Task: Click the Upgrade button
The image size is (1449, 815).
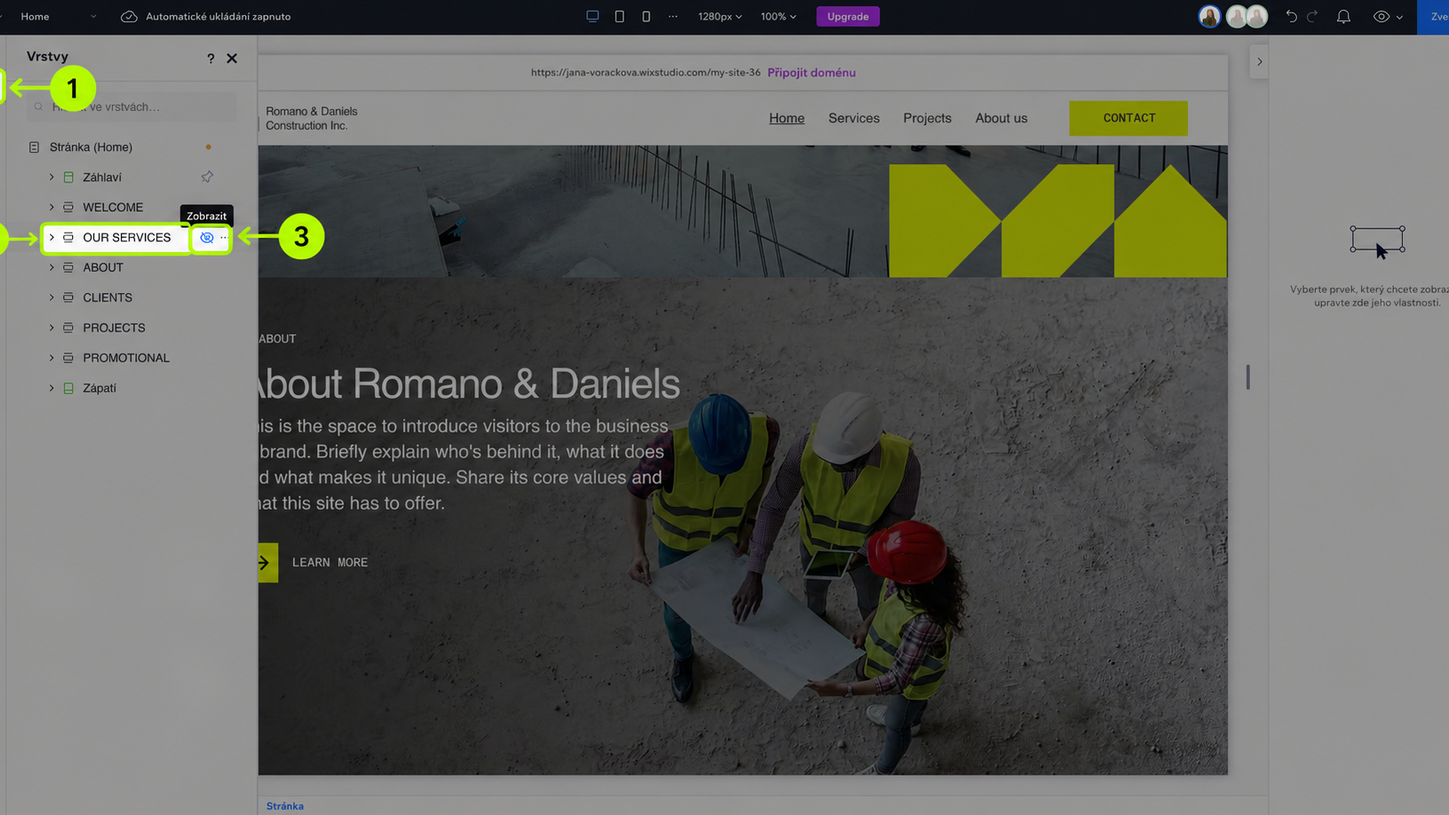Action: [x=848, y=17]
